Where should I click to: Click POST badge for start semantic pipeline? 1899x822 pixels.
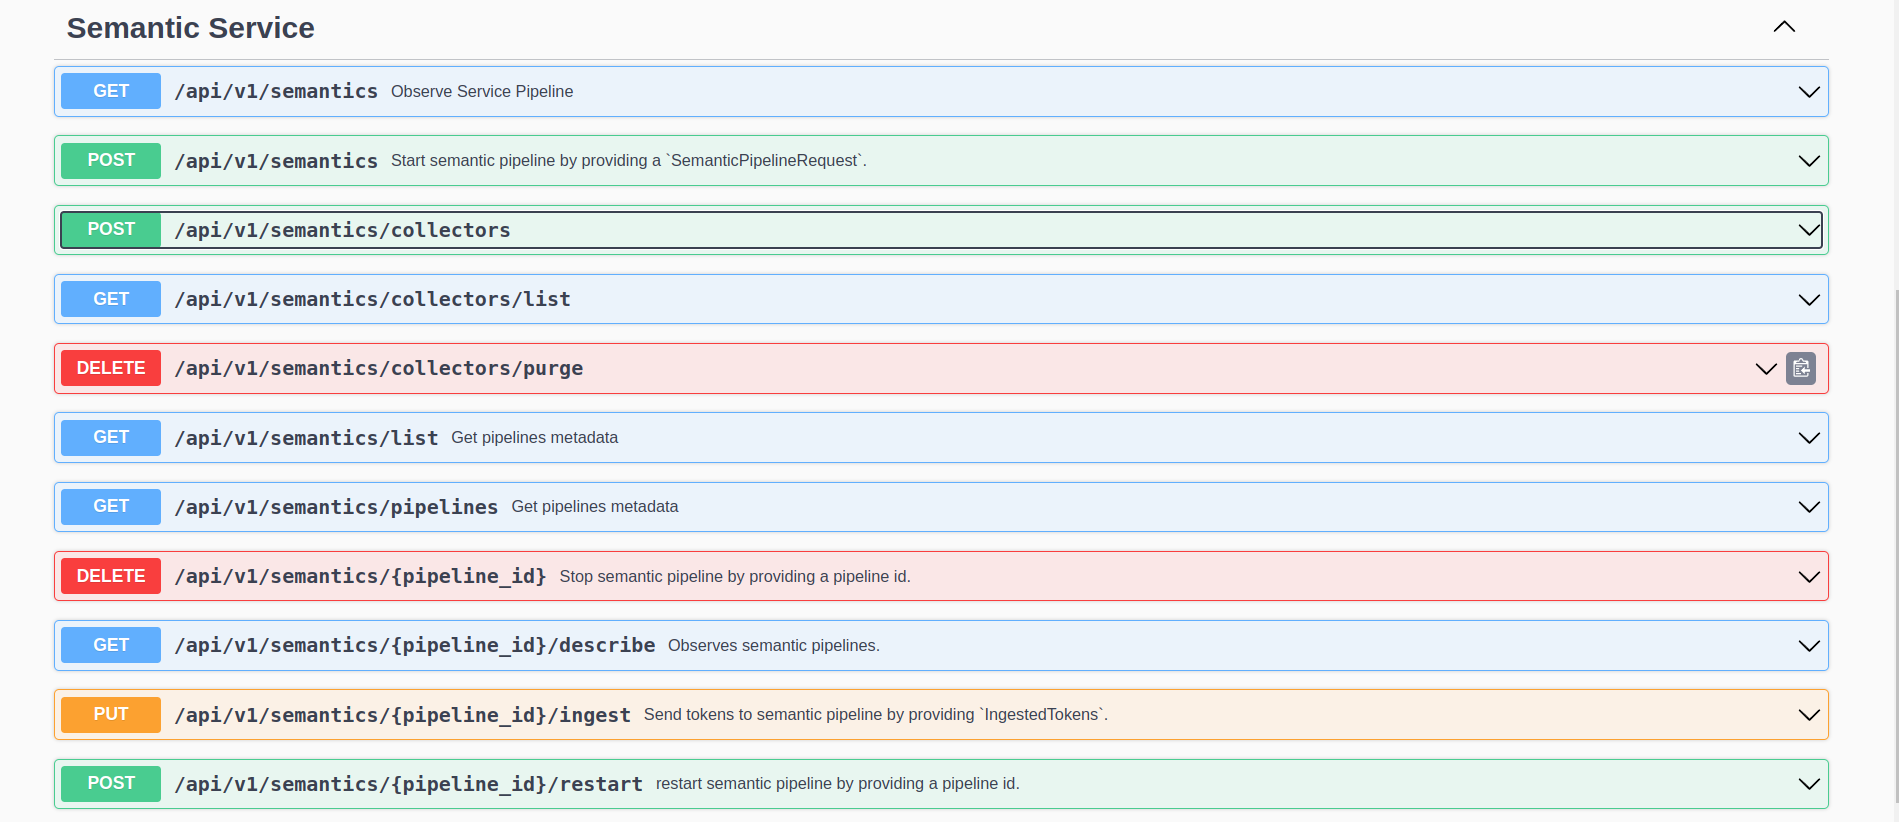coord(111,160)
